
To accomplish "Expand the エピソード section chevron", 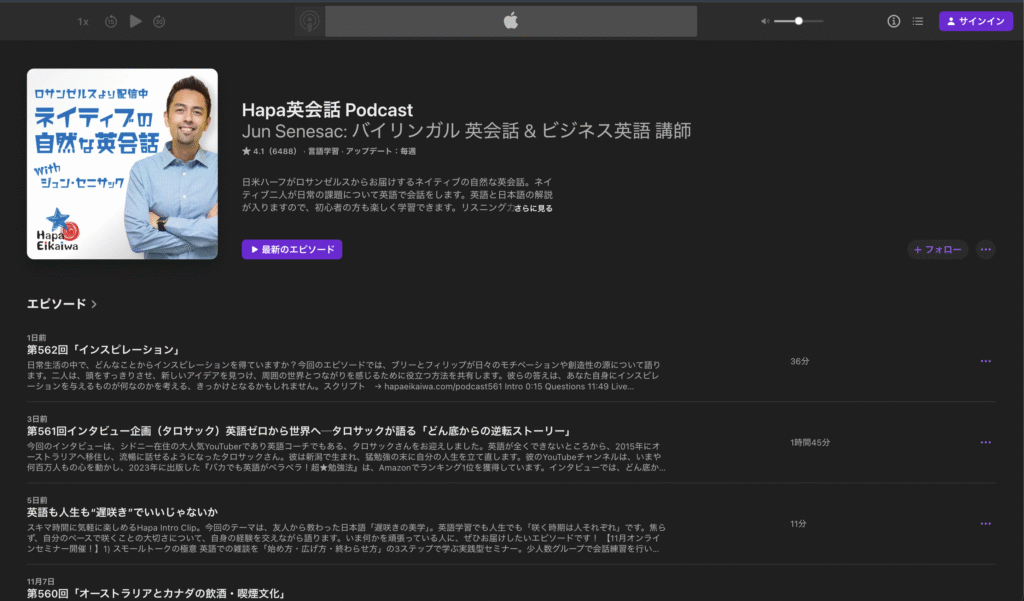I will [x=94, y=304].
